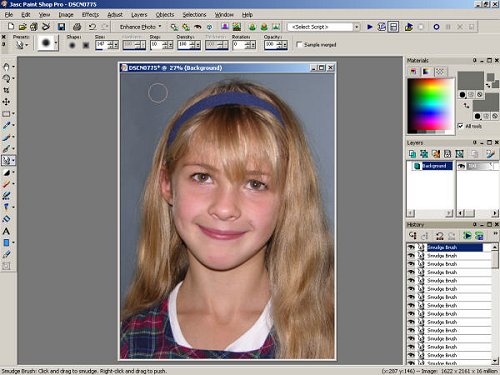
Task: Select the Dropper tool
Action: [6, 125]
